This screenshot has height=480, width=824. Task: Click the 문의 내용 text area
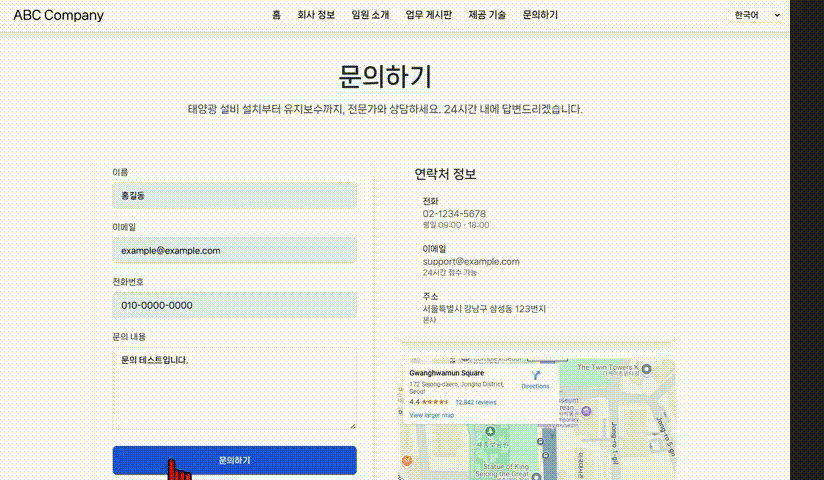(234, 389)
